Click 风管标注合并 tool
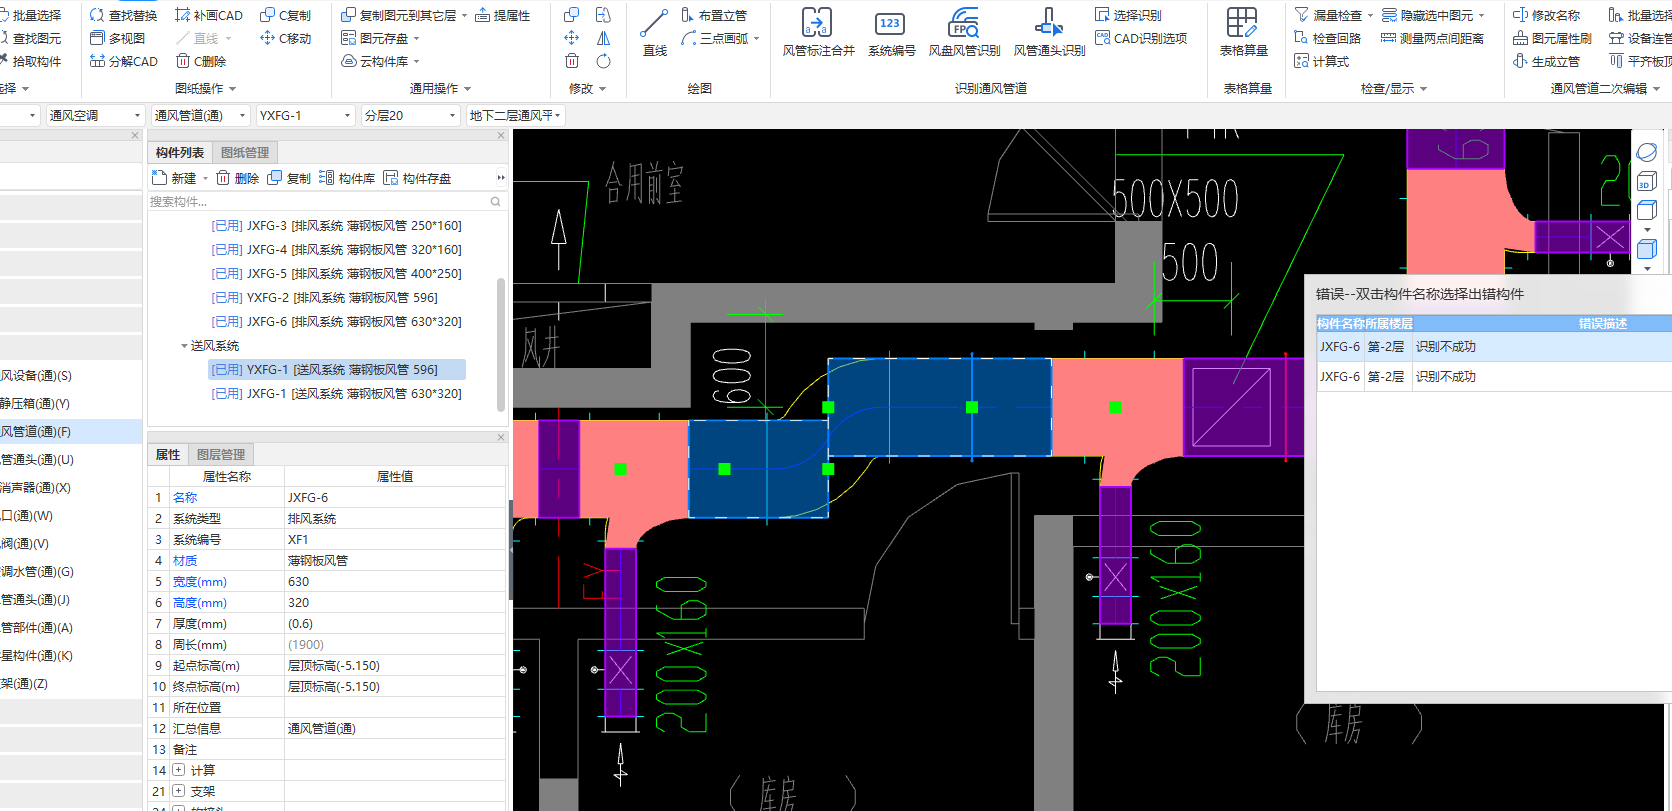Image resolution: width=1672 pixels, height=811 pixels. (818, 33)
